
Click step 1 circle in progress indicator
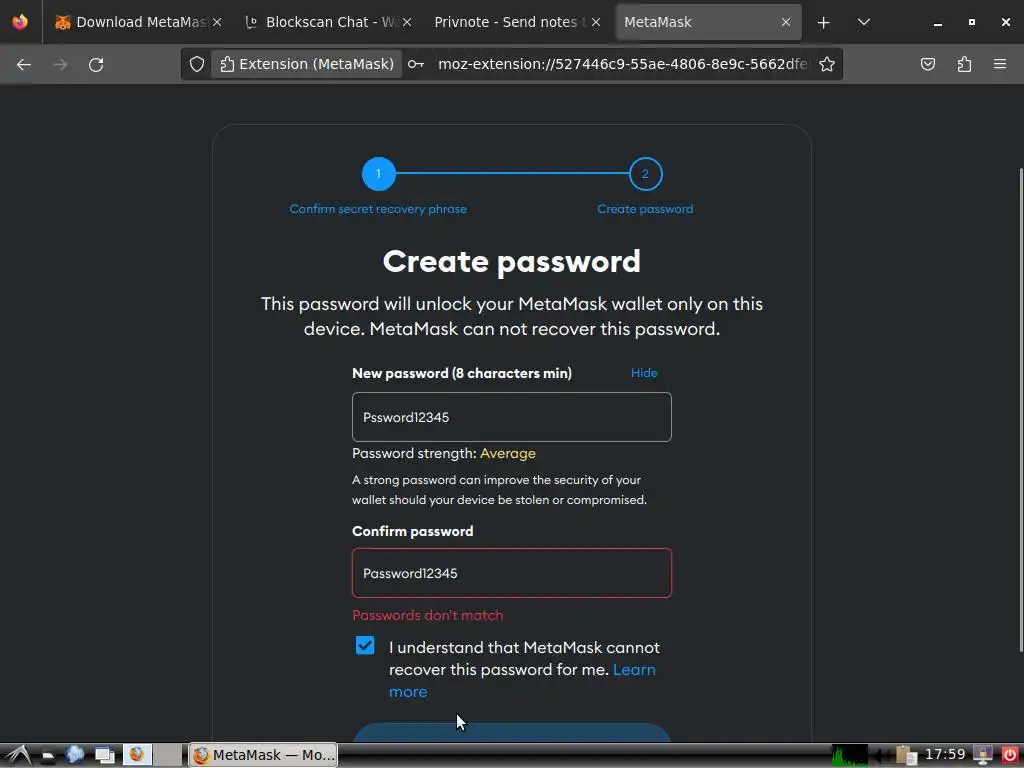click(x=379, y=174)
